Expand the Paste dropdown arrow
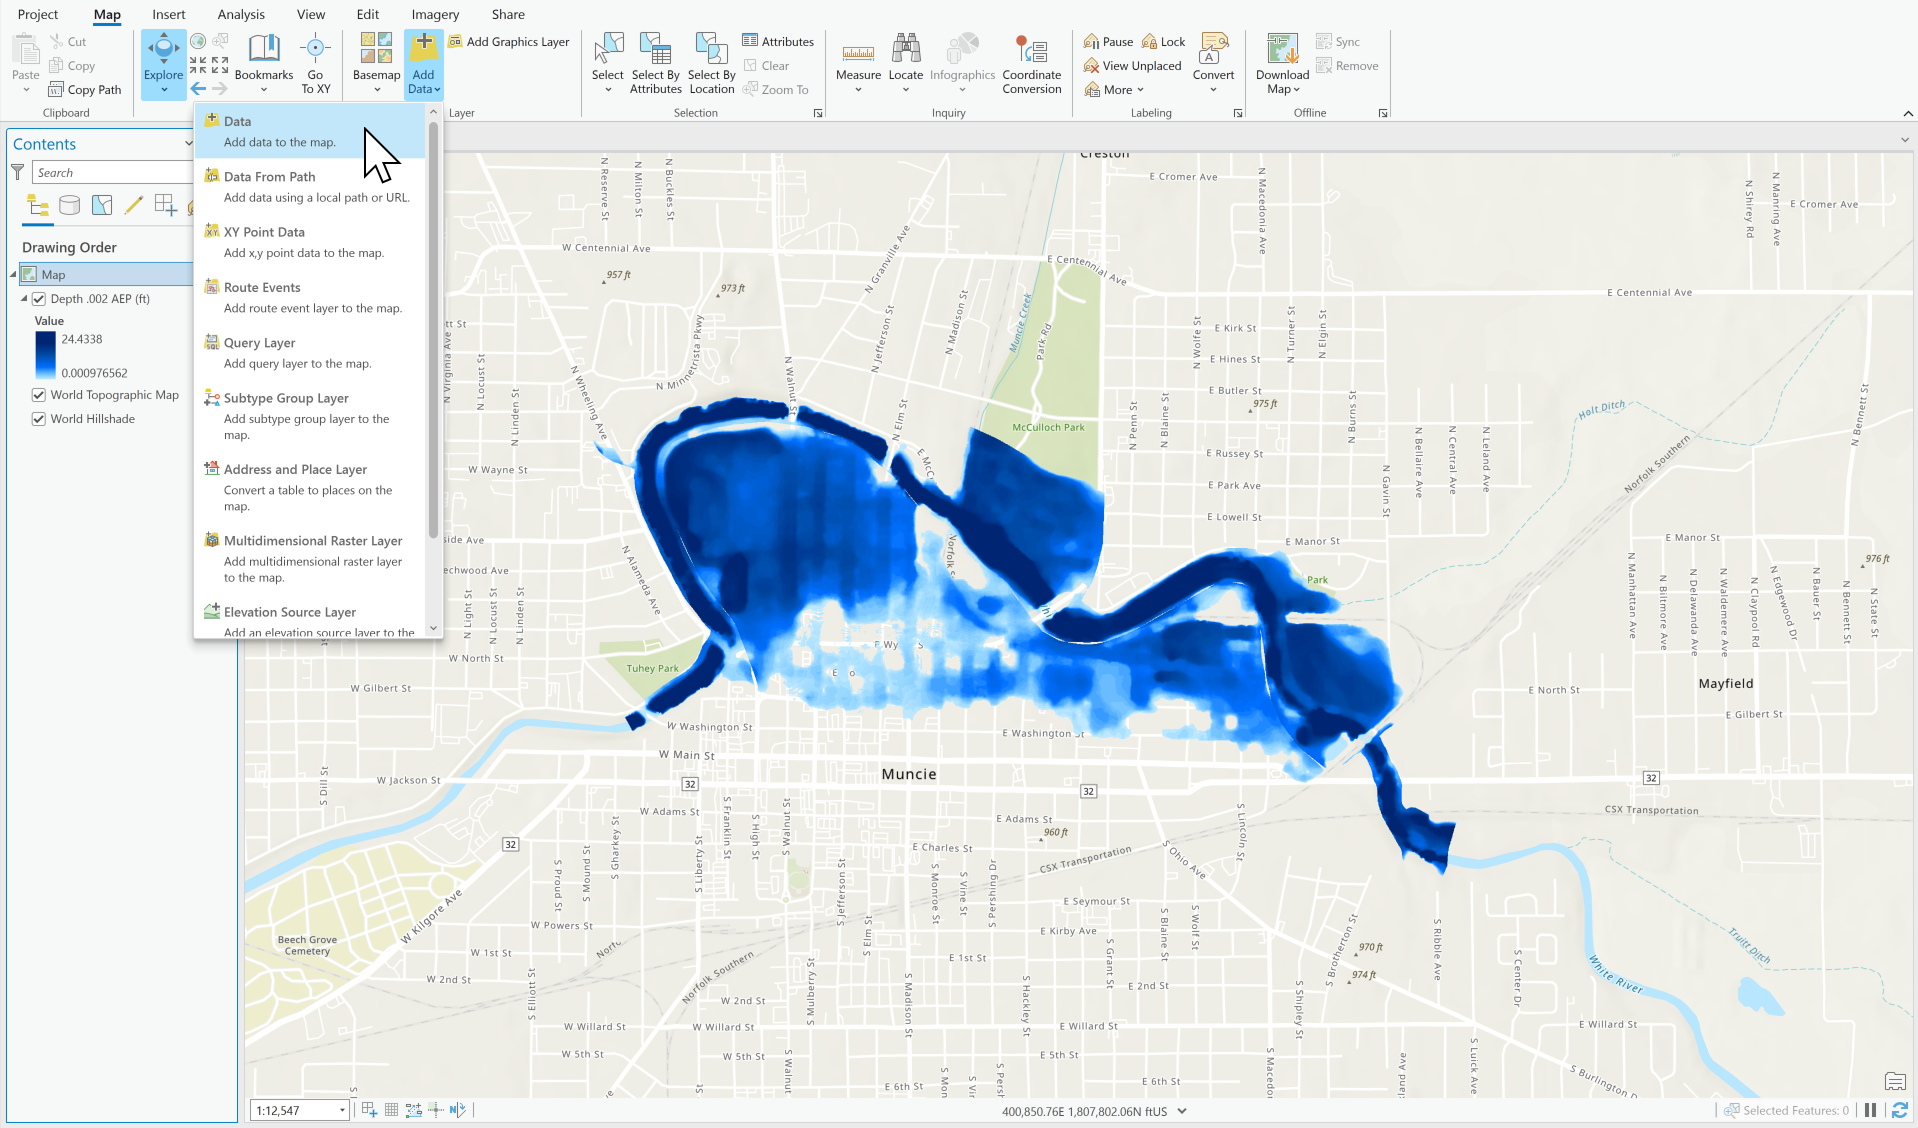The height and width of the screenshot is (1128, 1918). [26, 90]
